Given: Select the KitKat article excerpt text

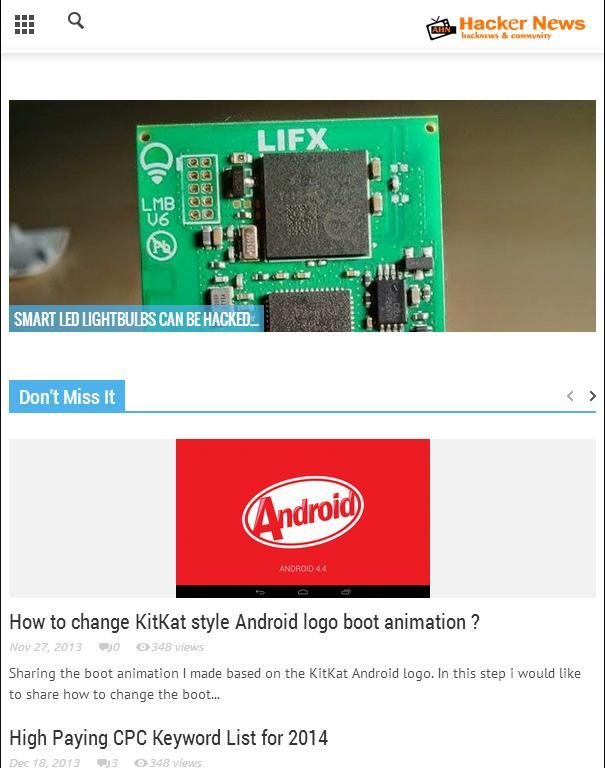Looking at the screenshot, I should pyautogui.click(x=295, y=684).
